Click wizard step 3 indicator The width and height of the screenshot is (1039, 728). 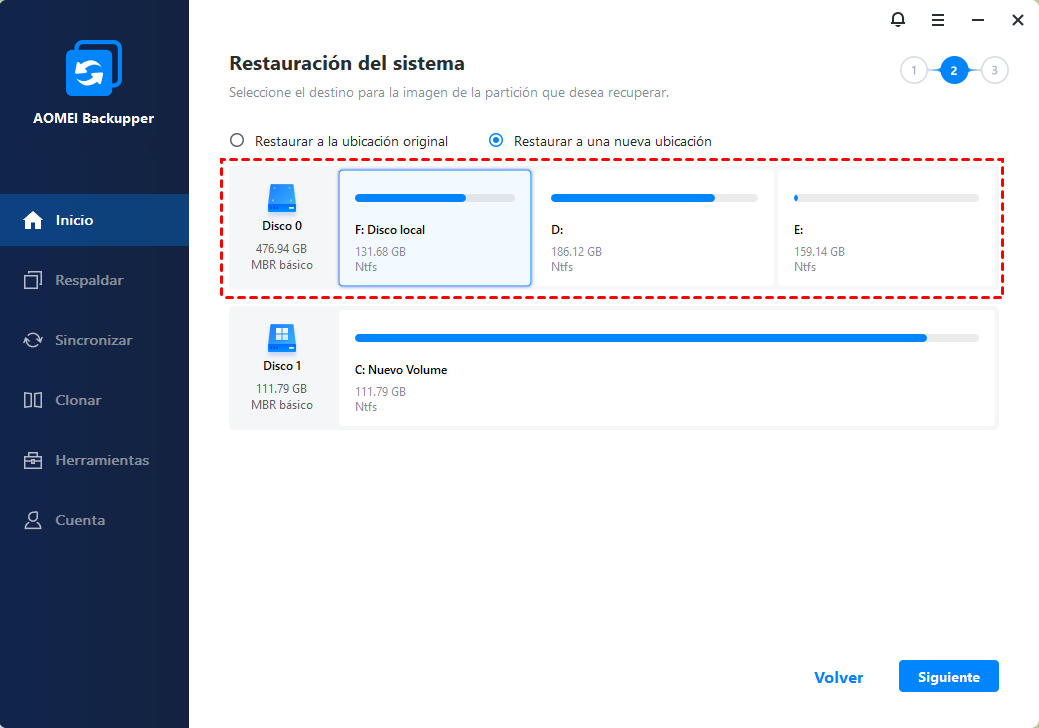coord(994,70)
